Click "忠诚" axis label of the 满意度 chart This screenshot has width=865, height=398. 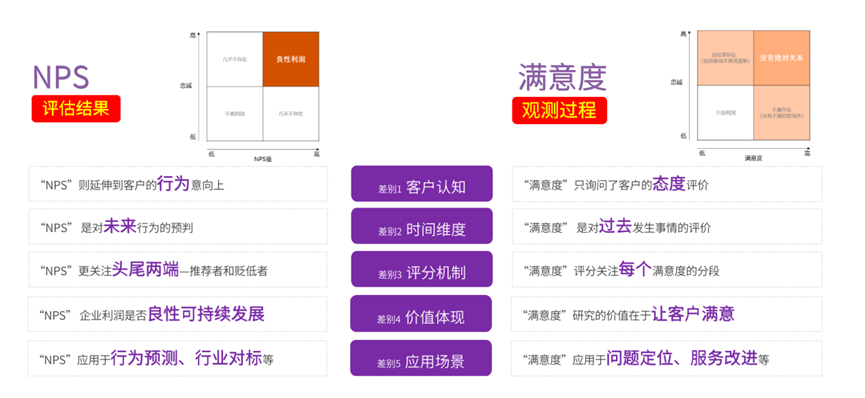point(676,82)
